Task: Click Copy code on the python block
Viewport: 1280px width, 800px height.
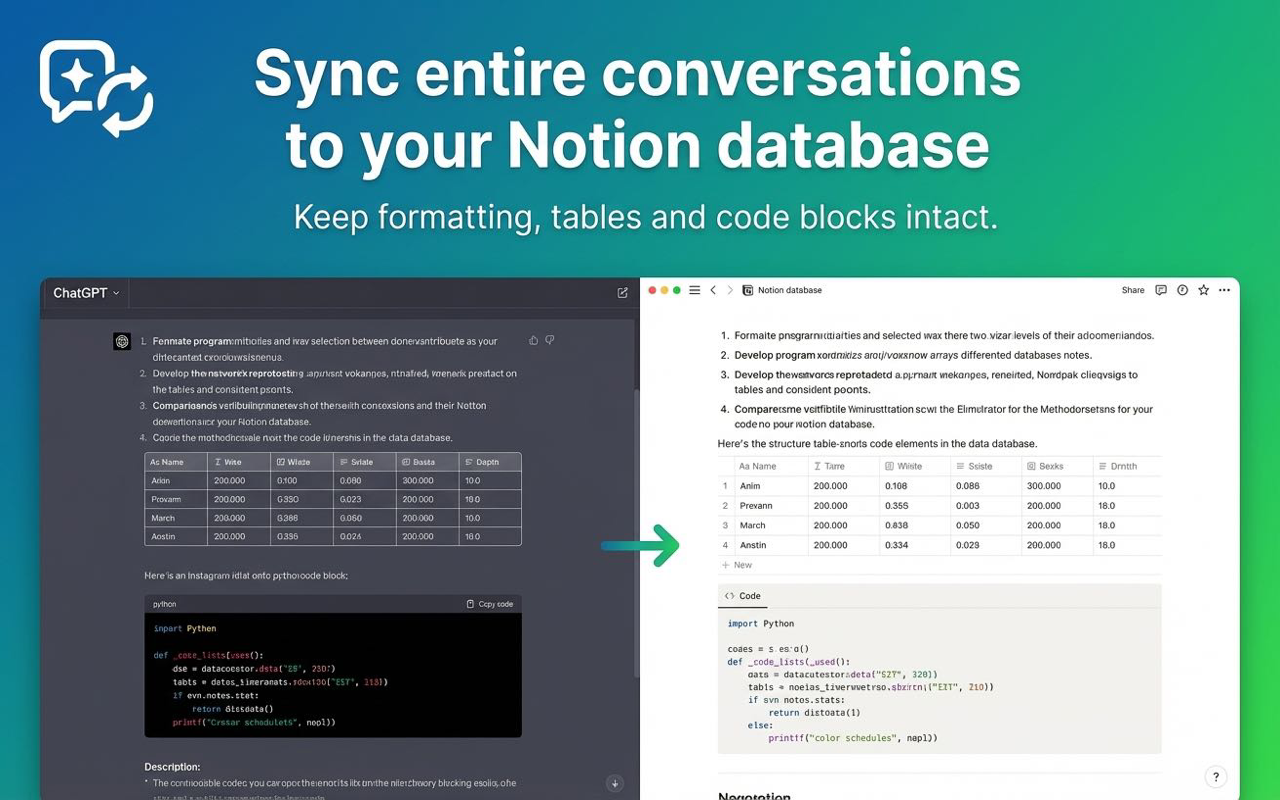Action: click(490, 604)
